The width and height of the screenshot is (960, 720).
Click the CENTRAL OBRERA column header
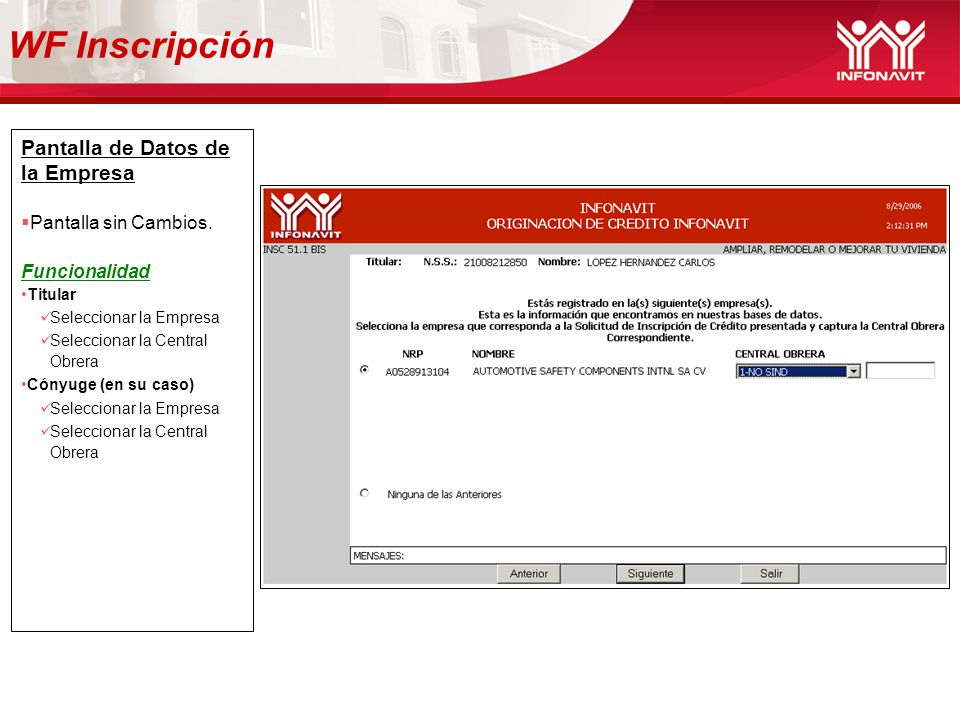click(779, 354)
